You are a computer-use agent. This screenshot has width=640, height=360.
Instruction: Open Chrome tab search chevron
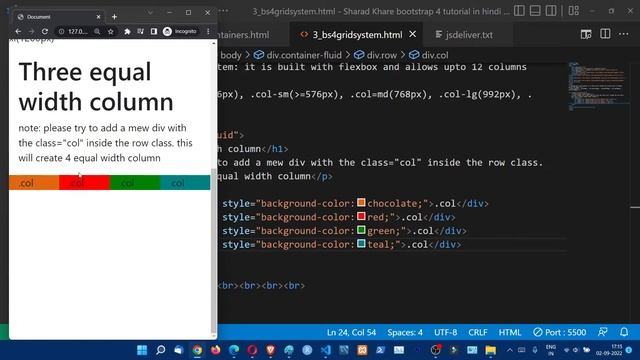[150, 13]
